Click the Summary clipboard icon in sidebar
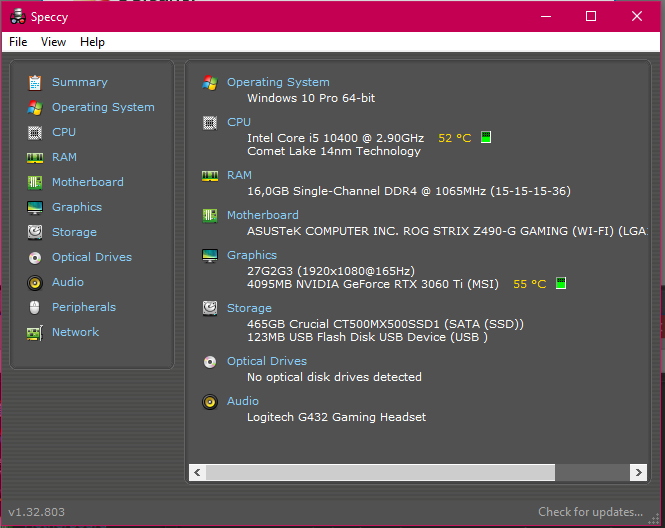 pyautogui.click(x=35, y=83)
